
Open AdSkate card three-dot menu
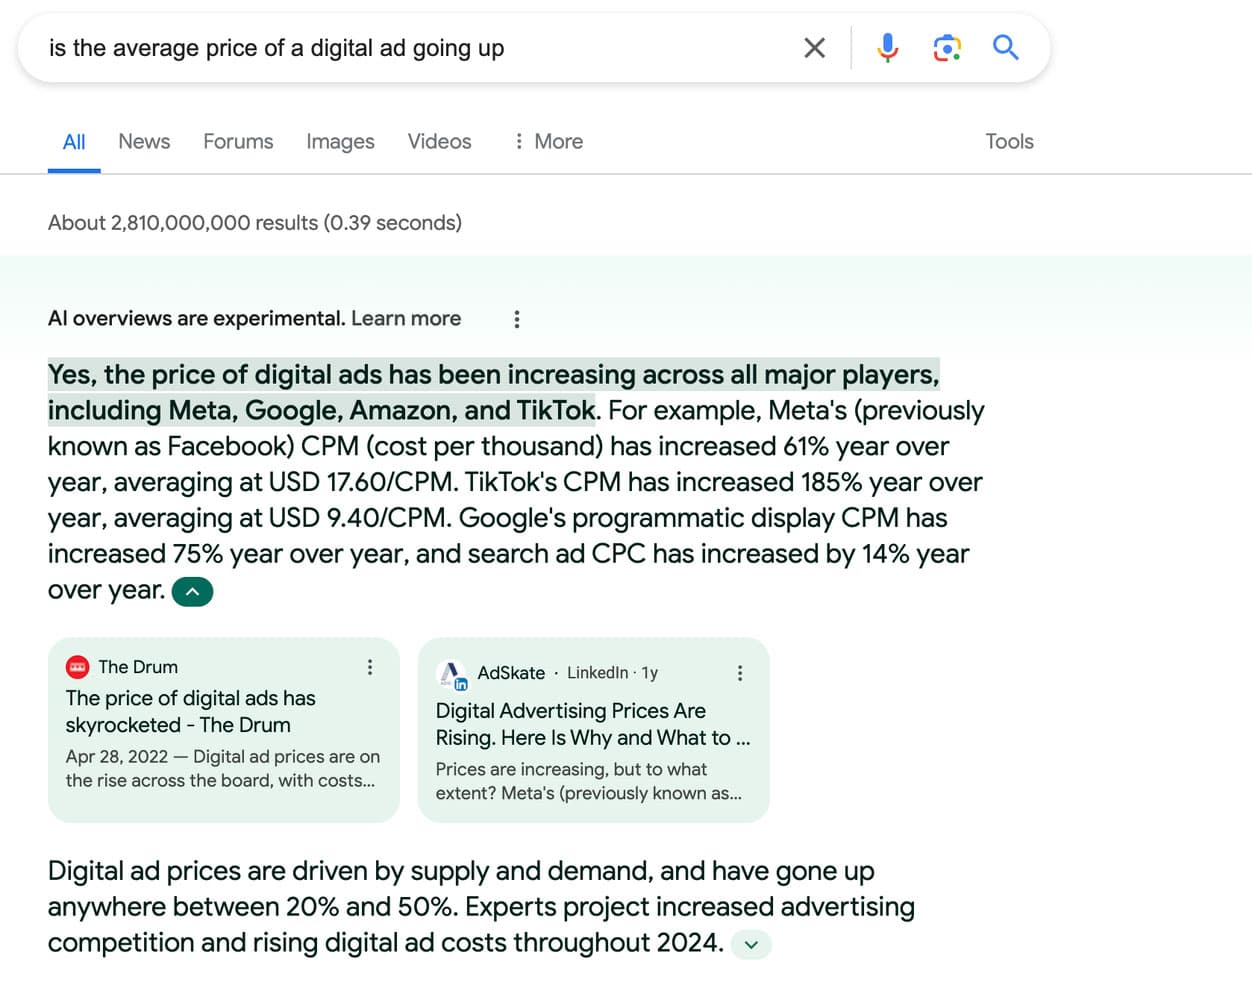click(740, 673)
